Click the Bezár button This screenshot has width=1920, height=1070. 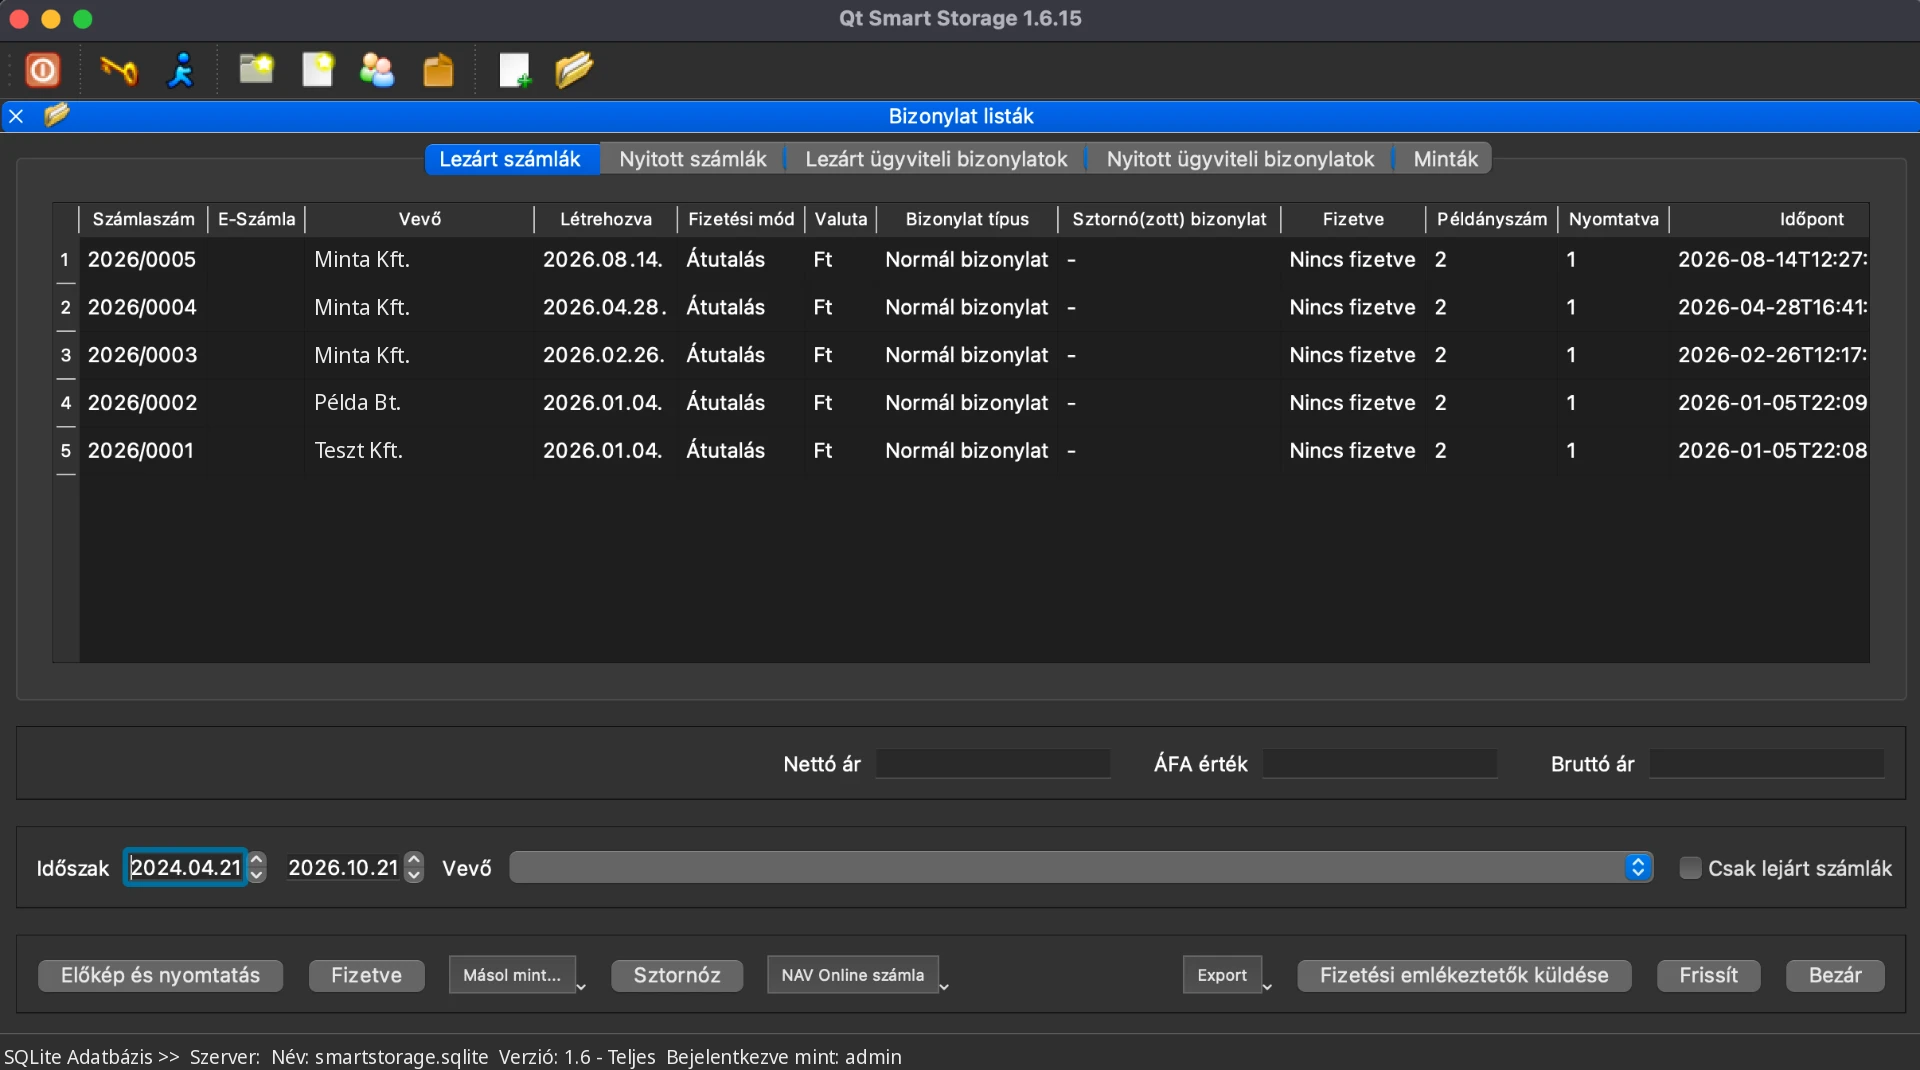[x=1835, y=975]
